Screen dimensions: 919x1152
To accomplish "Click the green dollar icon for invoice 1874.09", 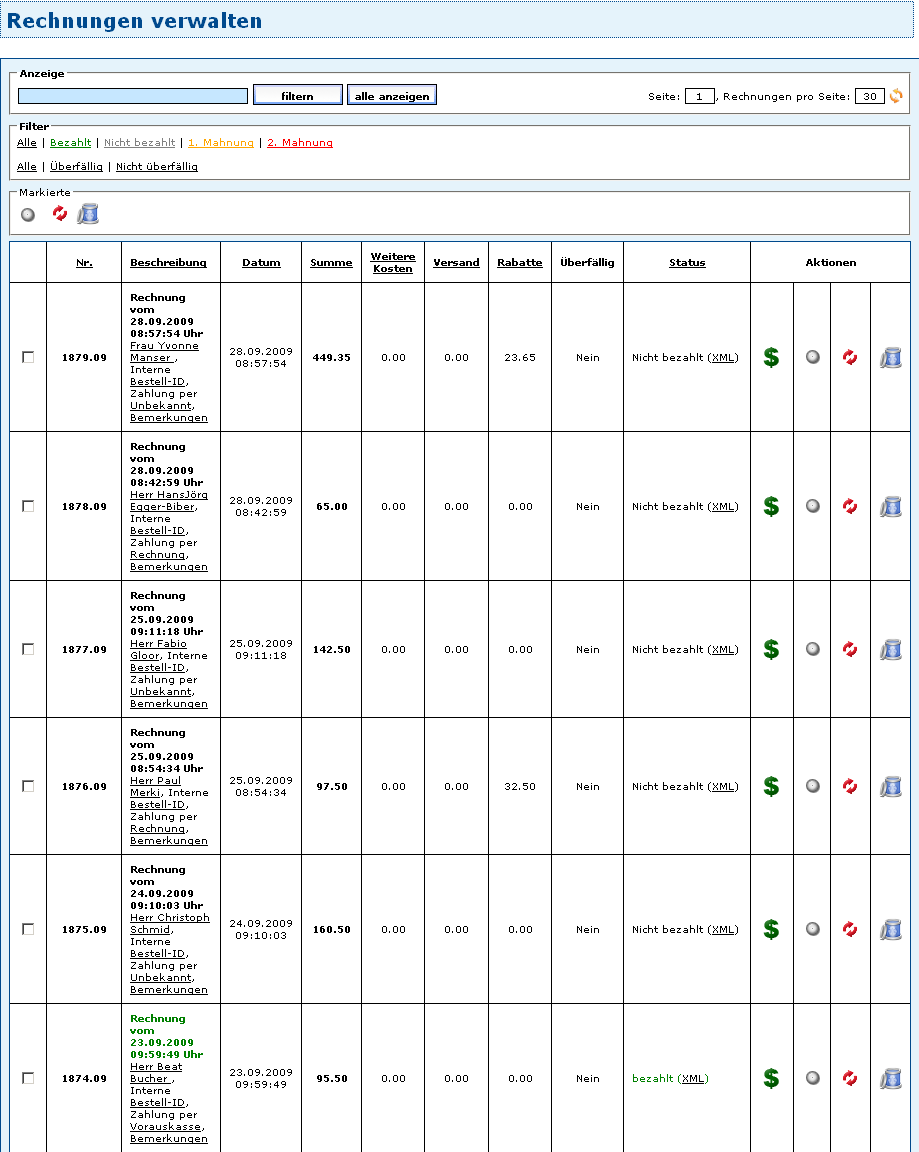I will click(x=771, y=1078).
